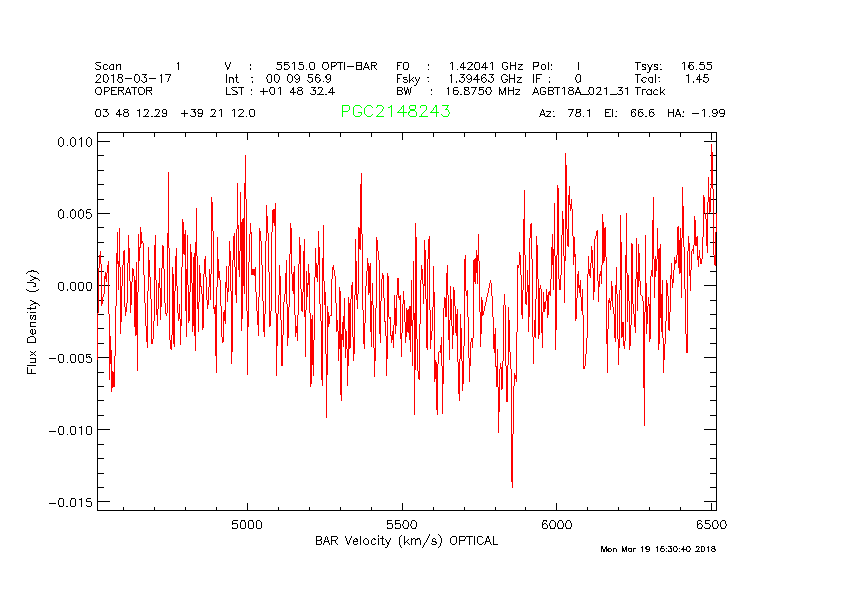The image size is (842, 595).
Task: Click the green PGC2148243 source title
Action: click(395, 112)
